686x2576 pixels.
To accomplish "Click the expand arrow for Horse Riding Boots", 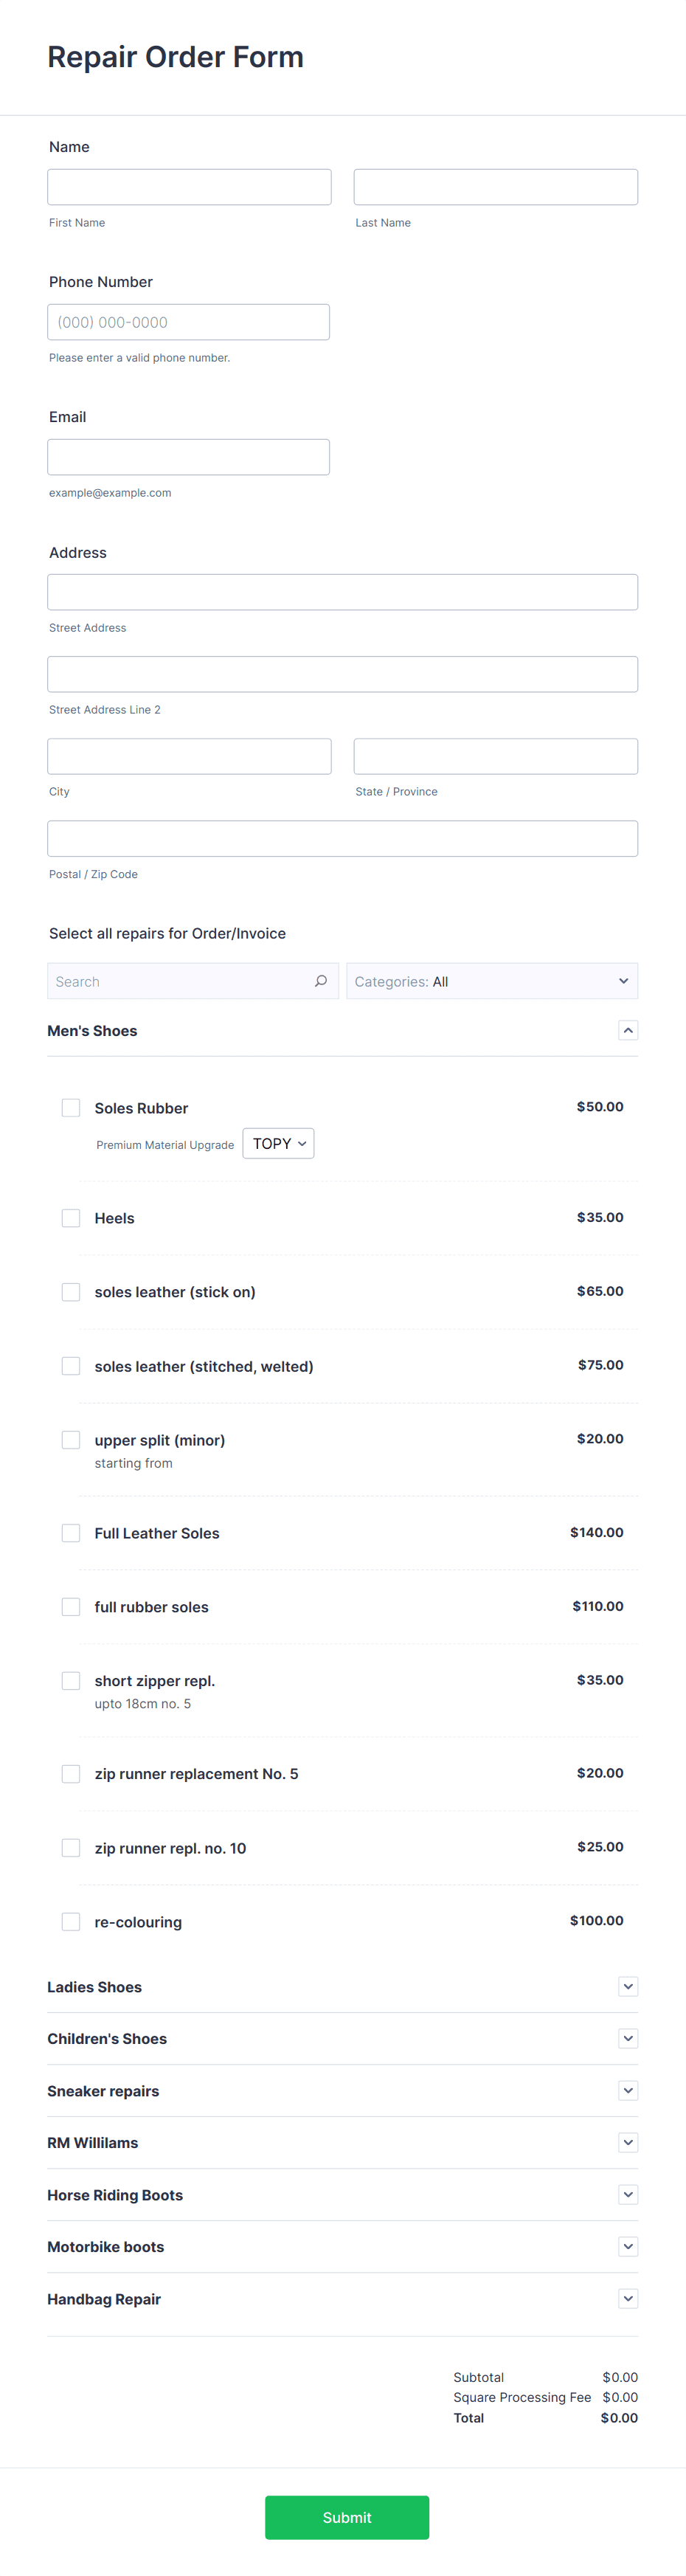I will coord(628,2194).
